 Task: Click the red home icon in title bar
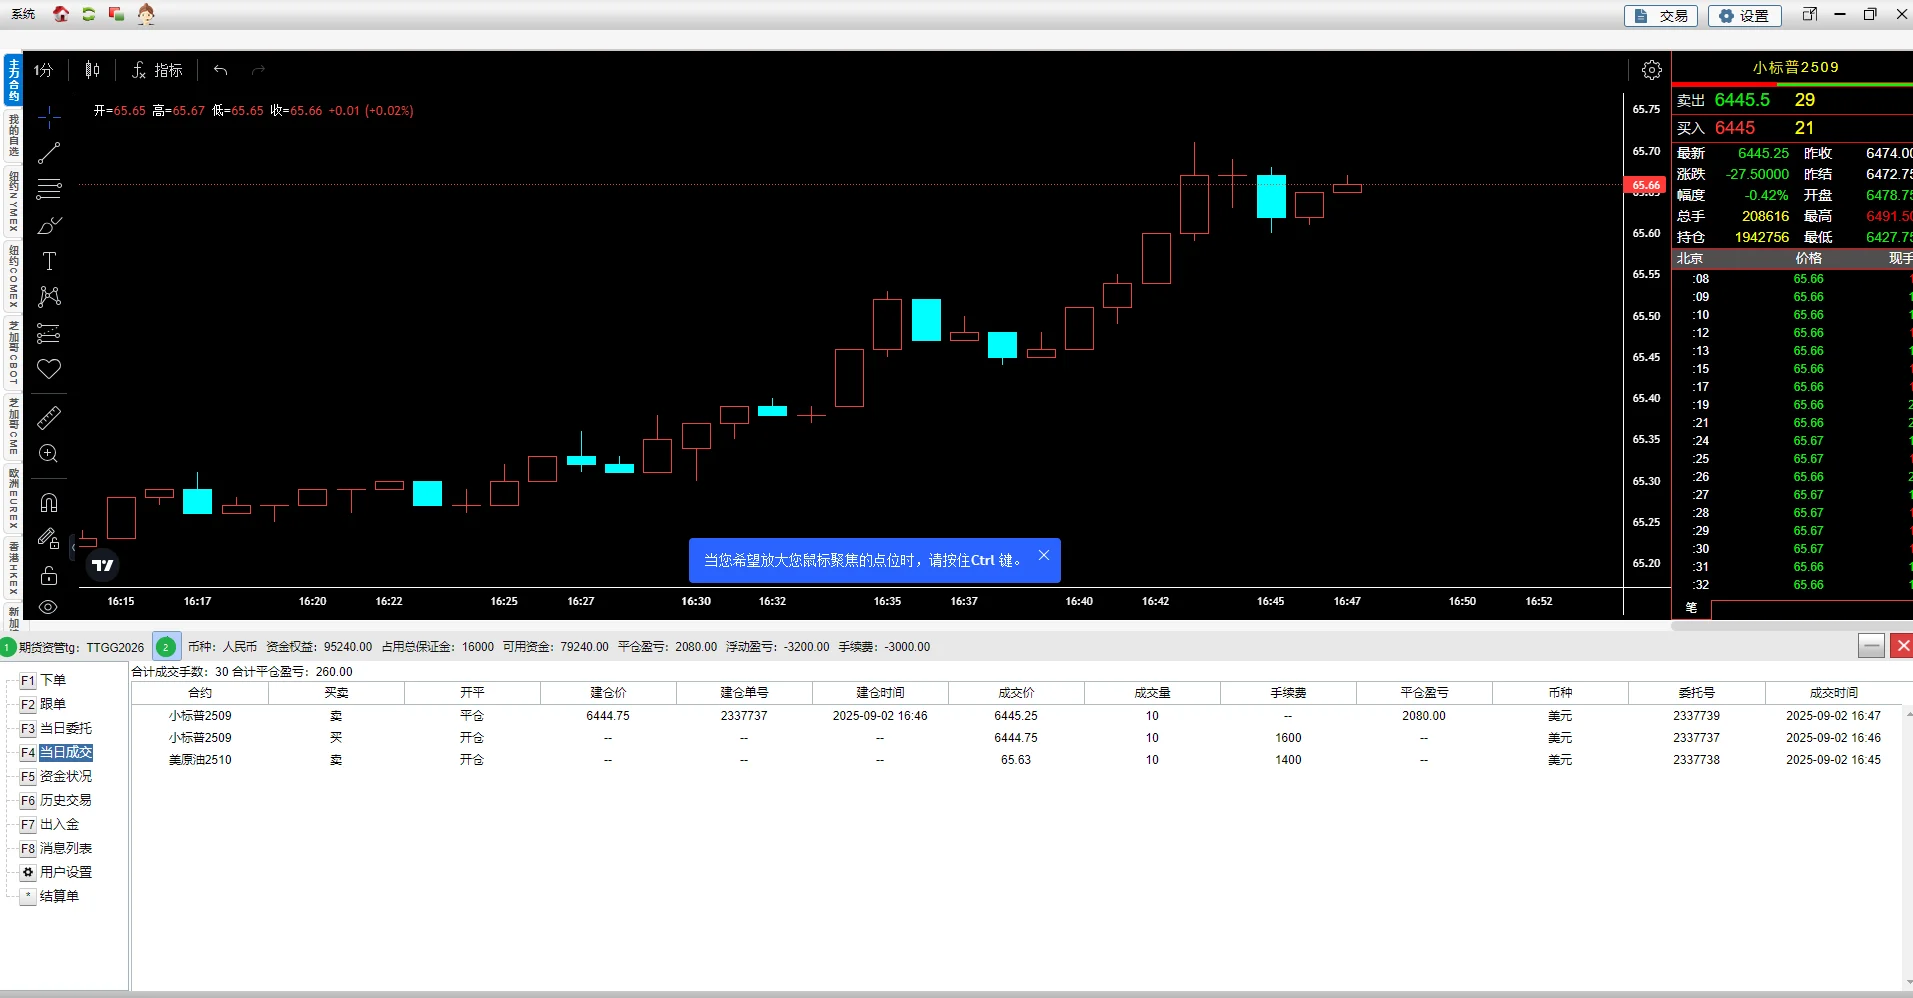[x=61, y=14]
